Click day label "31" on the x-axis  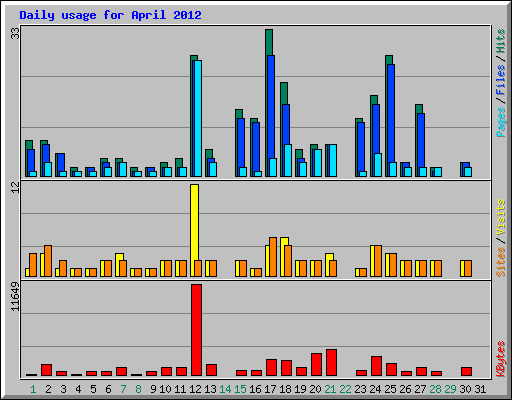point(480,389)
